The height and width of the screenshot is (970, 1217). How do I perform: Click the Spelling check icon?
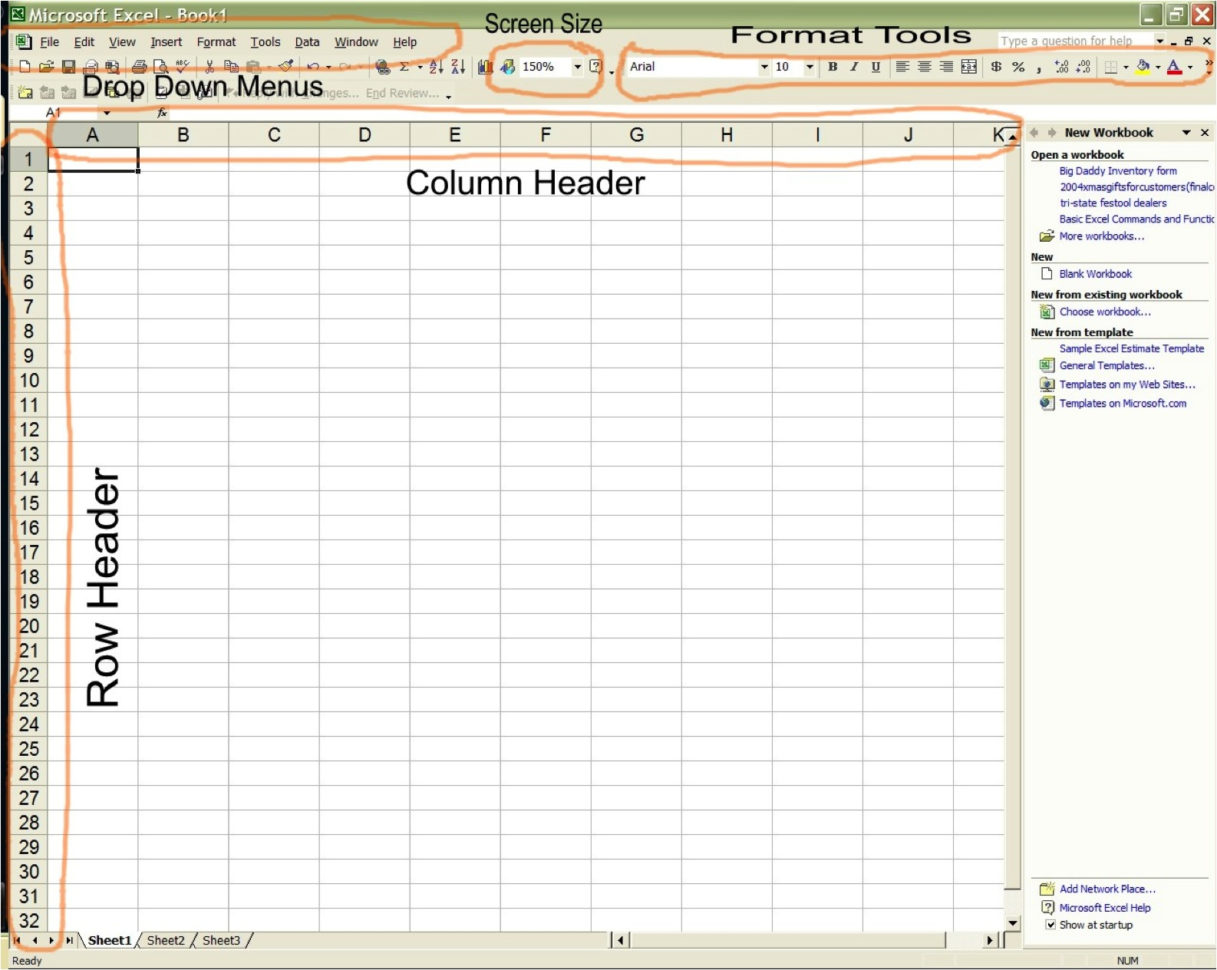(x=183, y=67)
